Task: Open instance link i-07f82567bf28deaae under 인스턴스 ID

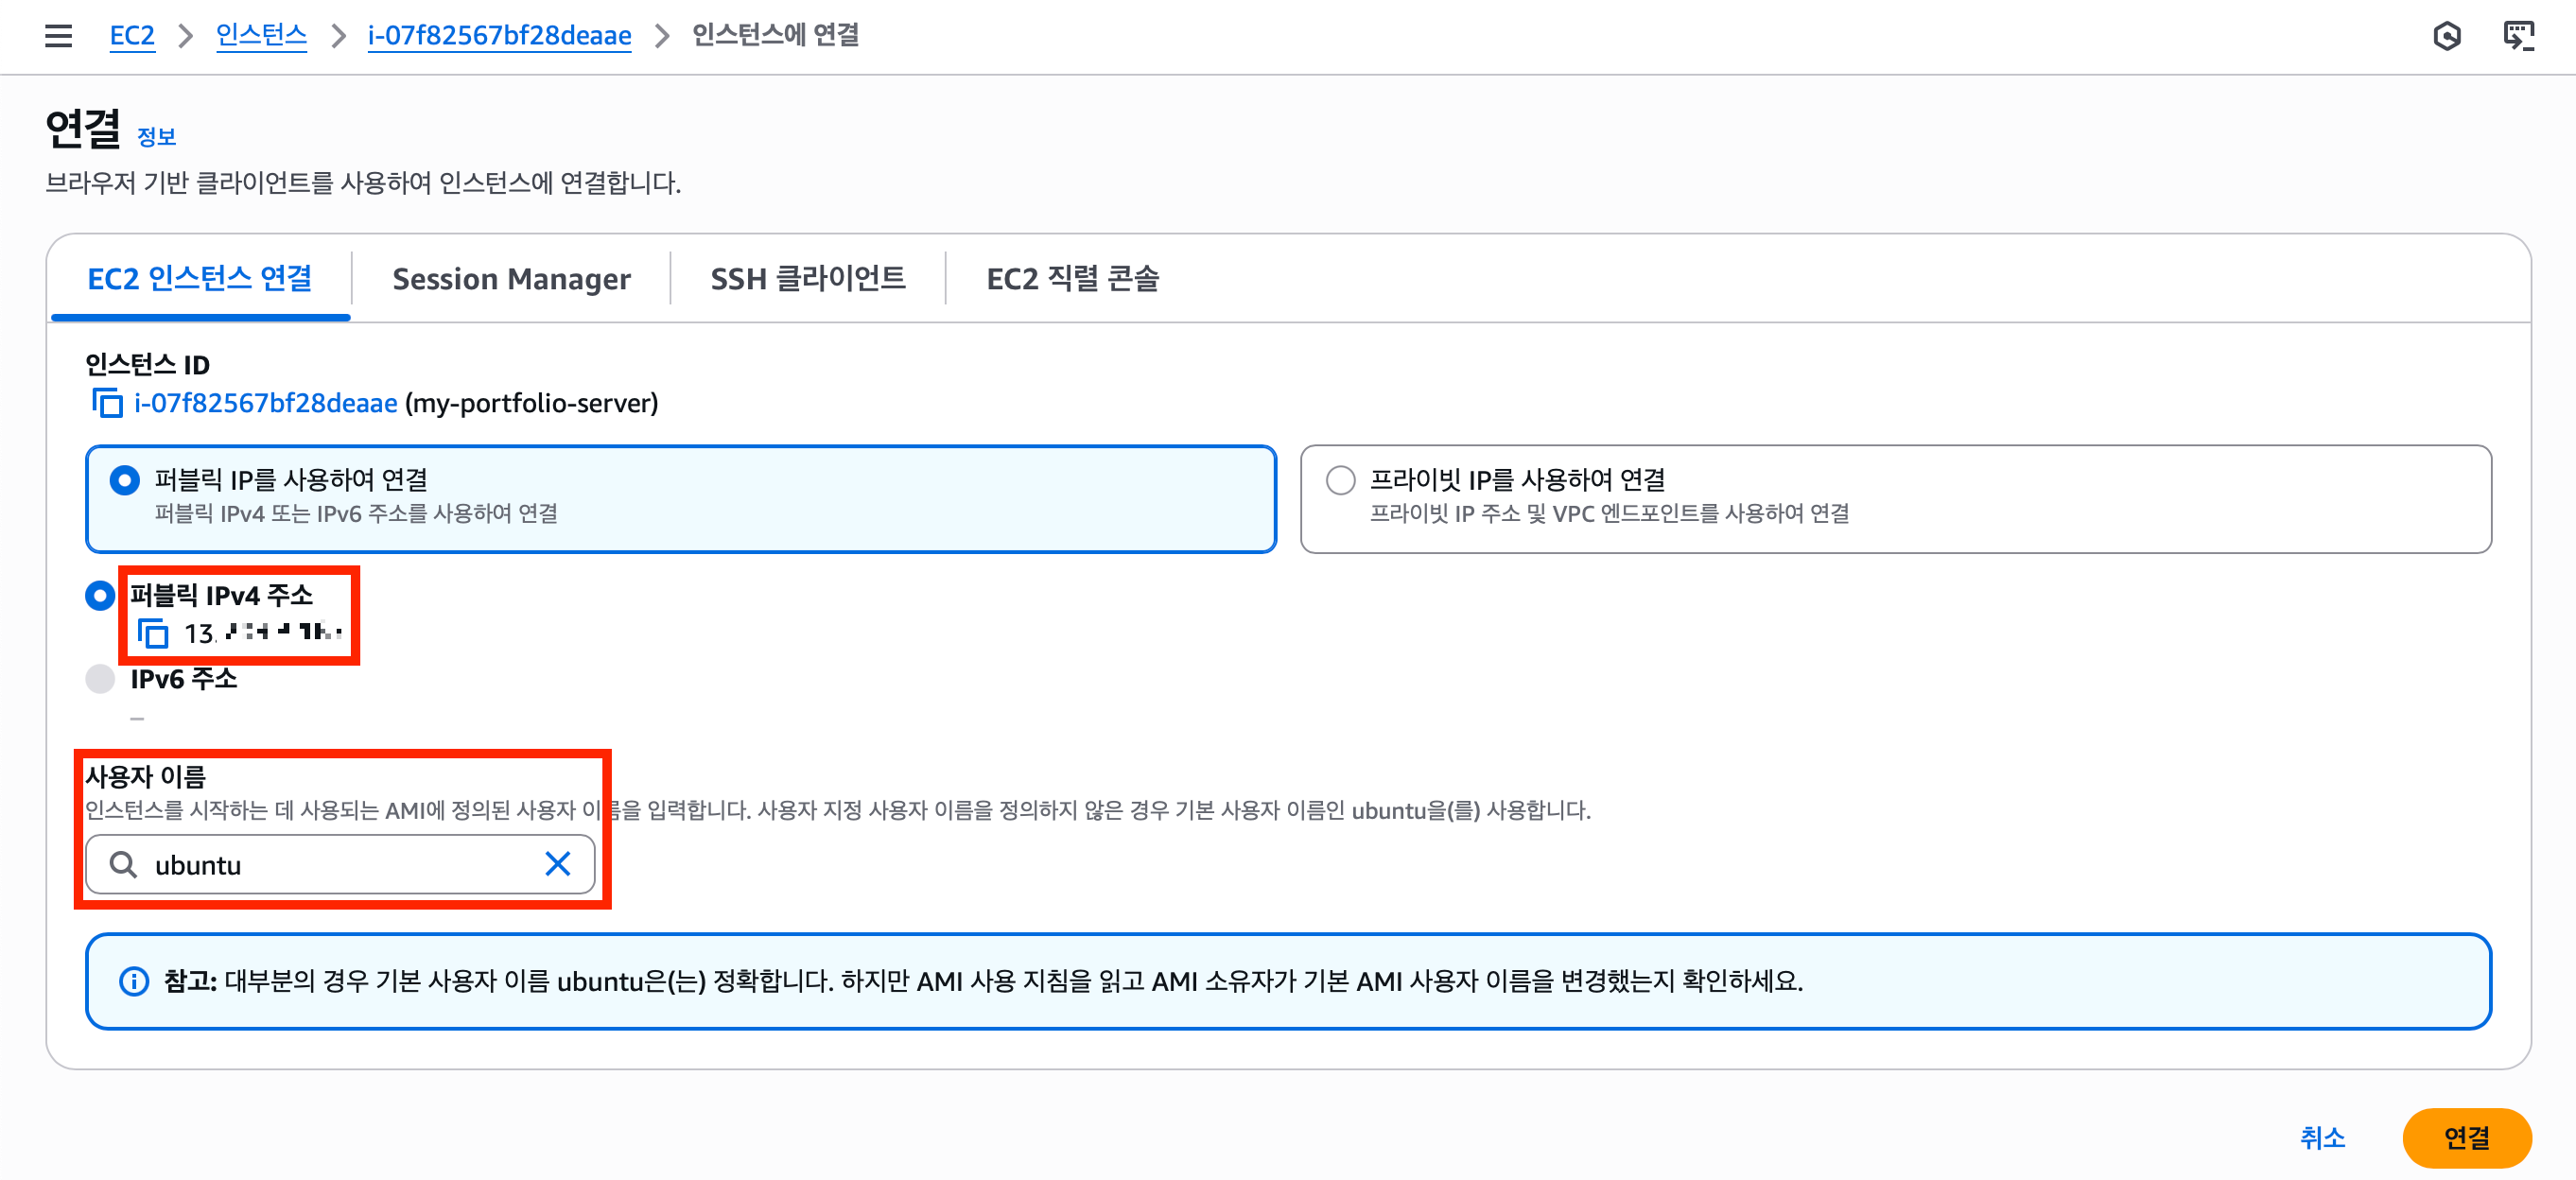Action: point(266,403)
